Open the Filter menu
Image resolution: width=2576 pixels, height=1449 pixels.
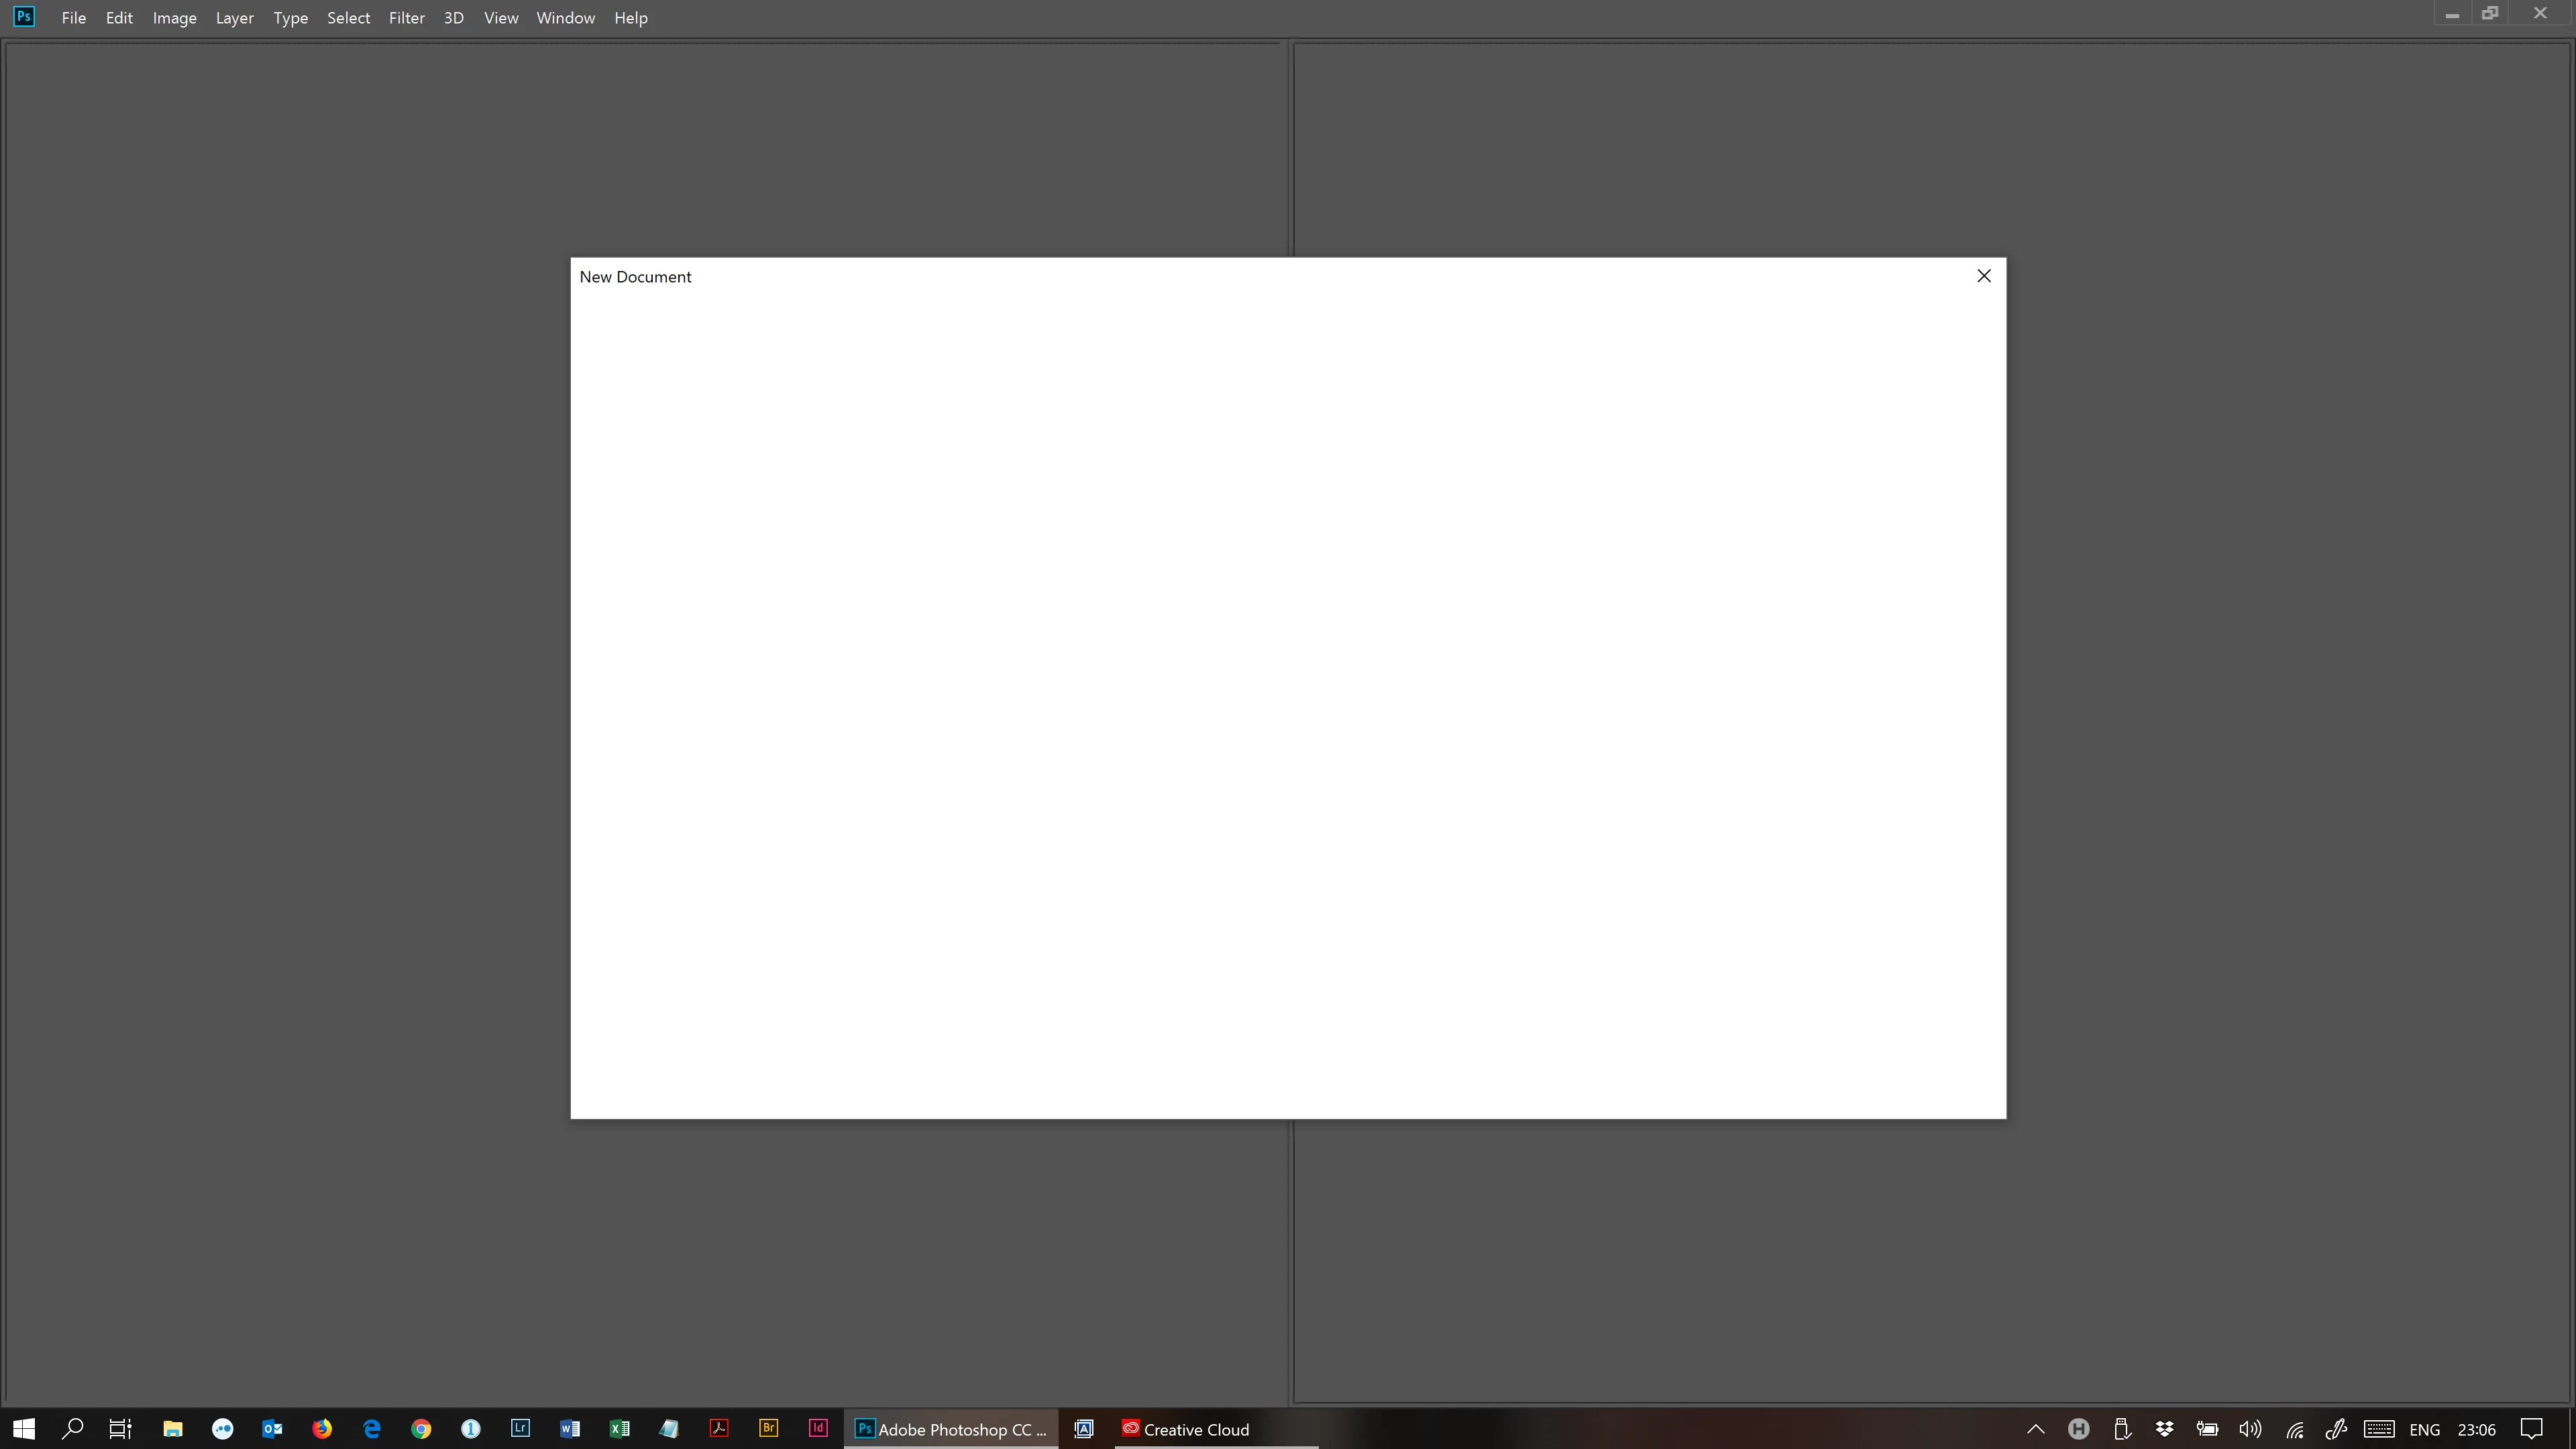point(406,18)
